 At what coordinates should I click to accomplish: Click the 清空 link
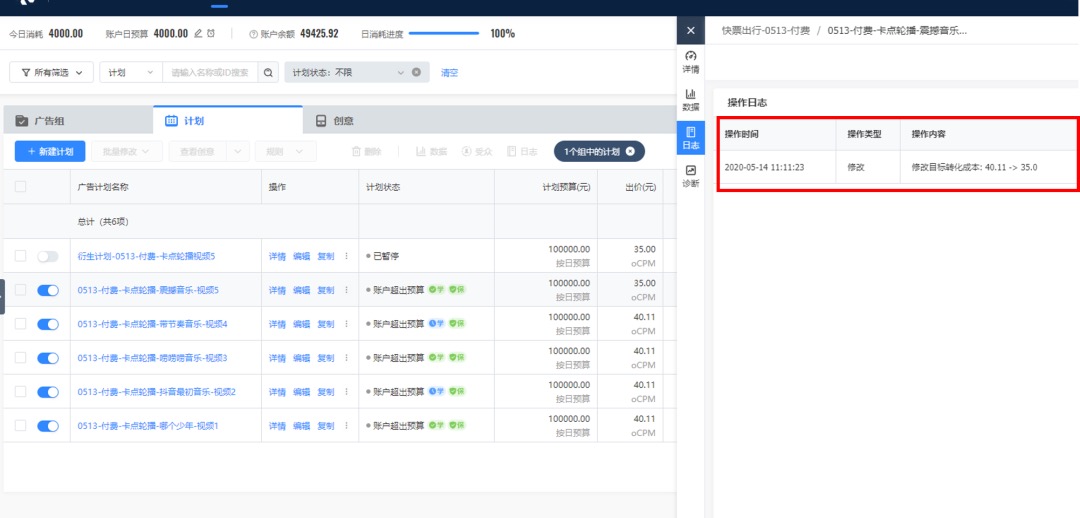pyautogui.click(x=449, y=72)
